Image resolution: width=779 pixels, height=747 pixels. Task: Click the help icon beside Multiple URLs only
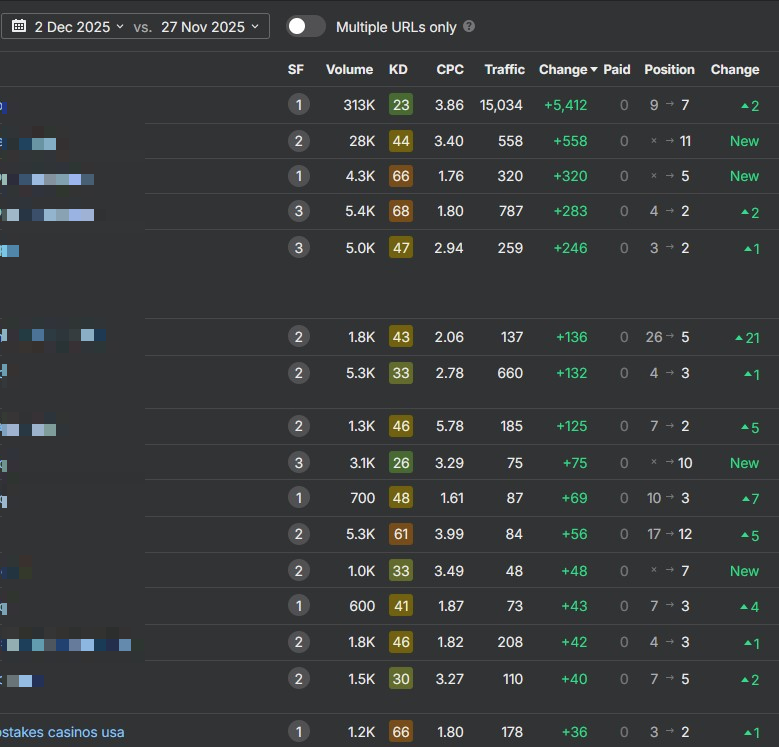pyautogui.click(x=469, y=26)
